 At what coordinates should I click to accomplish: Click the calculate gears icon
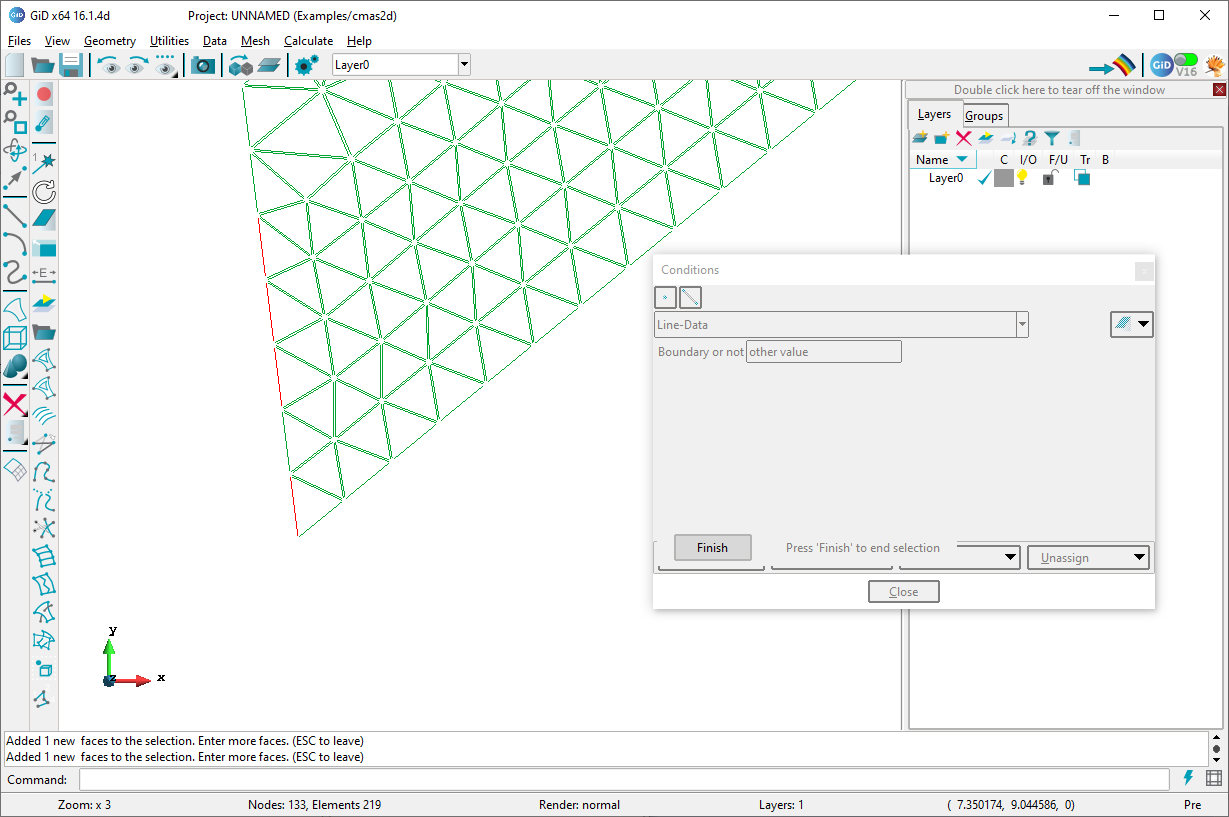tap(306, 65)
